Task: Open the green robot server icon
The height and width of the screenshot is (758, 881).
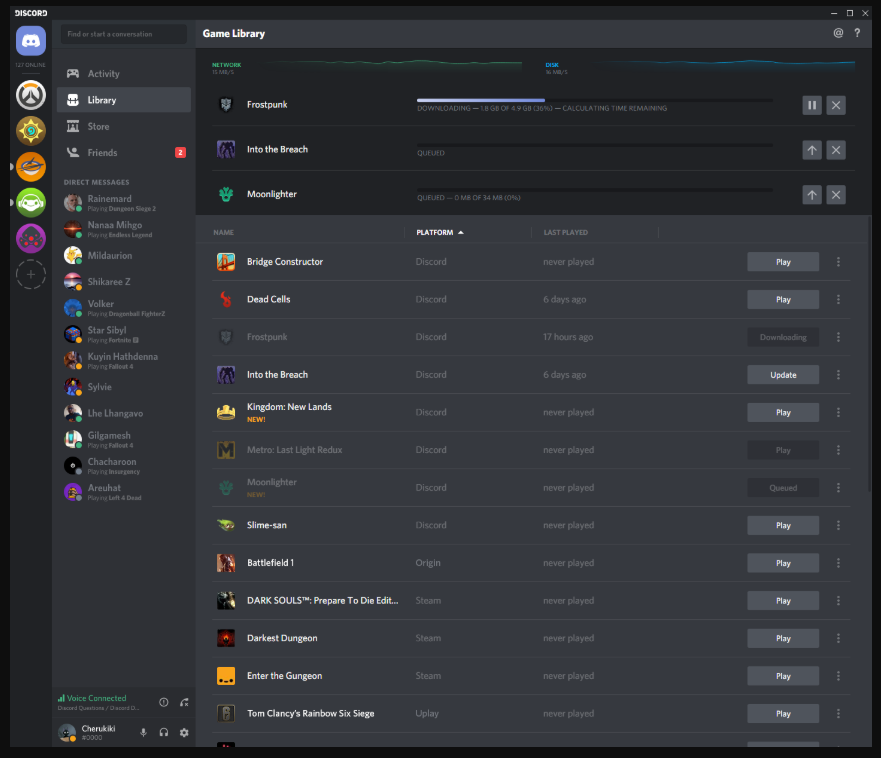Action: (x=31, y=203)
